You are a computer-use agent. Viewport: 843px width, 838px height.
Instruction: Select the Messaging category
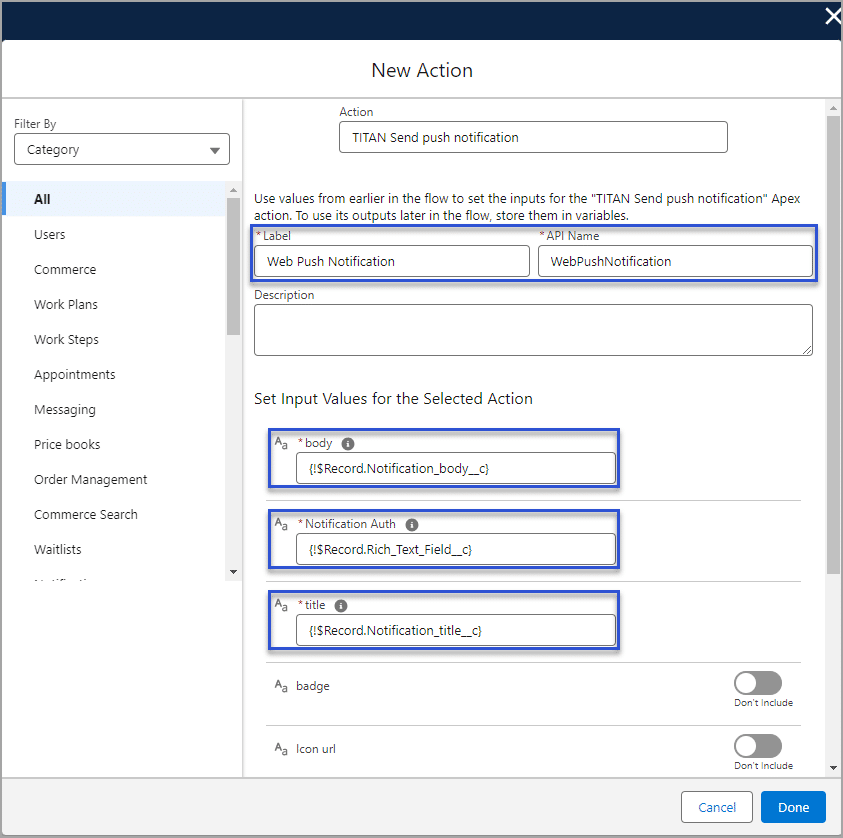(x=65, y=410)
